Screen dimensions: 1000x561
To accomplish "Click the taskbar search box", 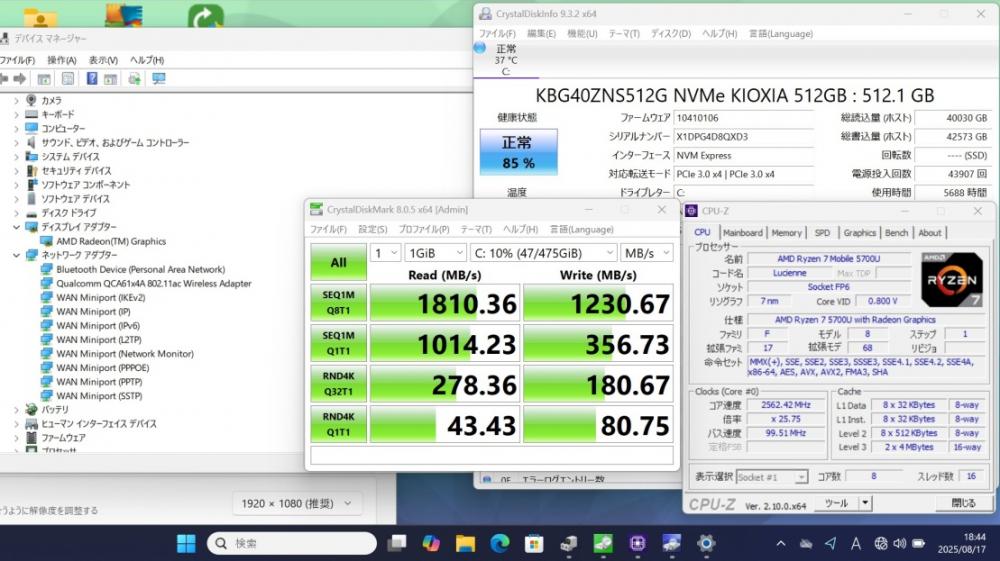I will 291,543.
